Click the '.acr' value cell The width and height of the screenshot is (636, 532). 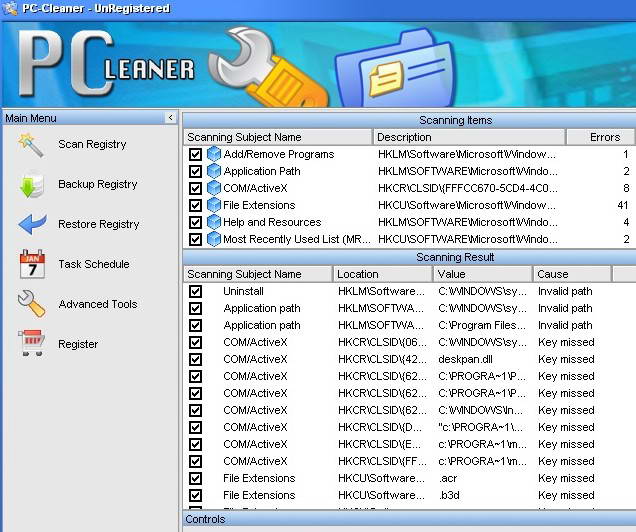pos(448,478)
